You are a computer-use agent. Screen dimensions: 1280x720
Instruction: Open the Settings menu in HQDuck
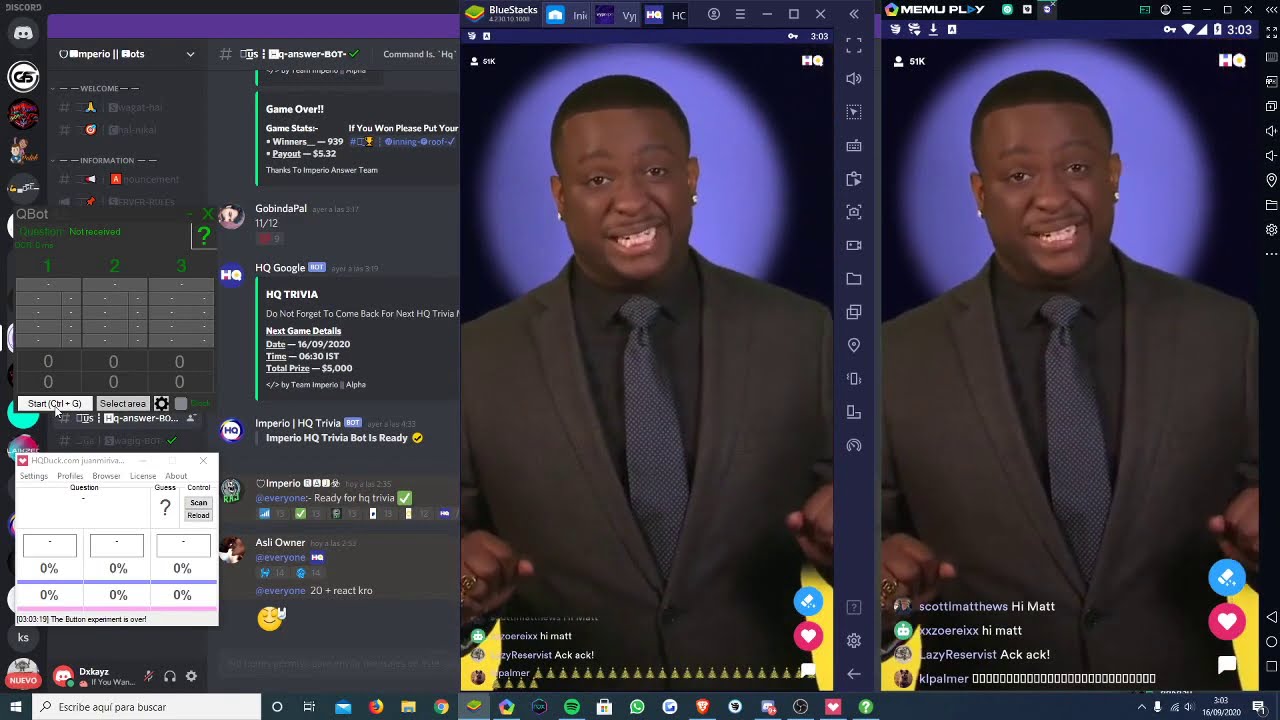tap(34, 476)
